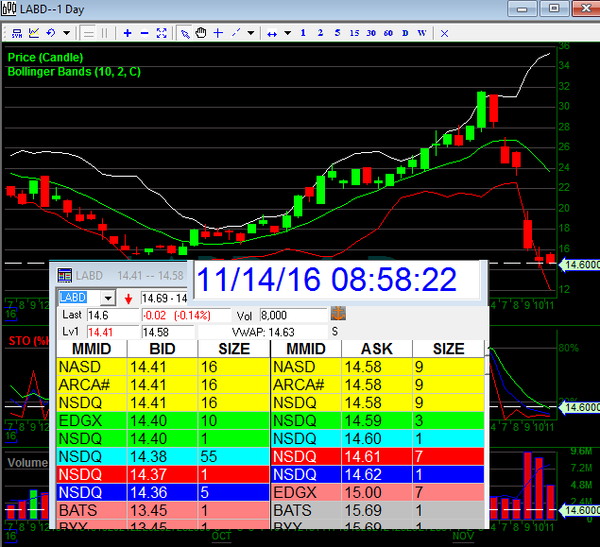The image size is (600, 547).
Task: Click the Last price field showing 14.6
Action: [x=103, y=315]
